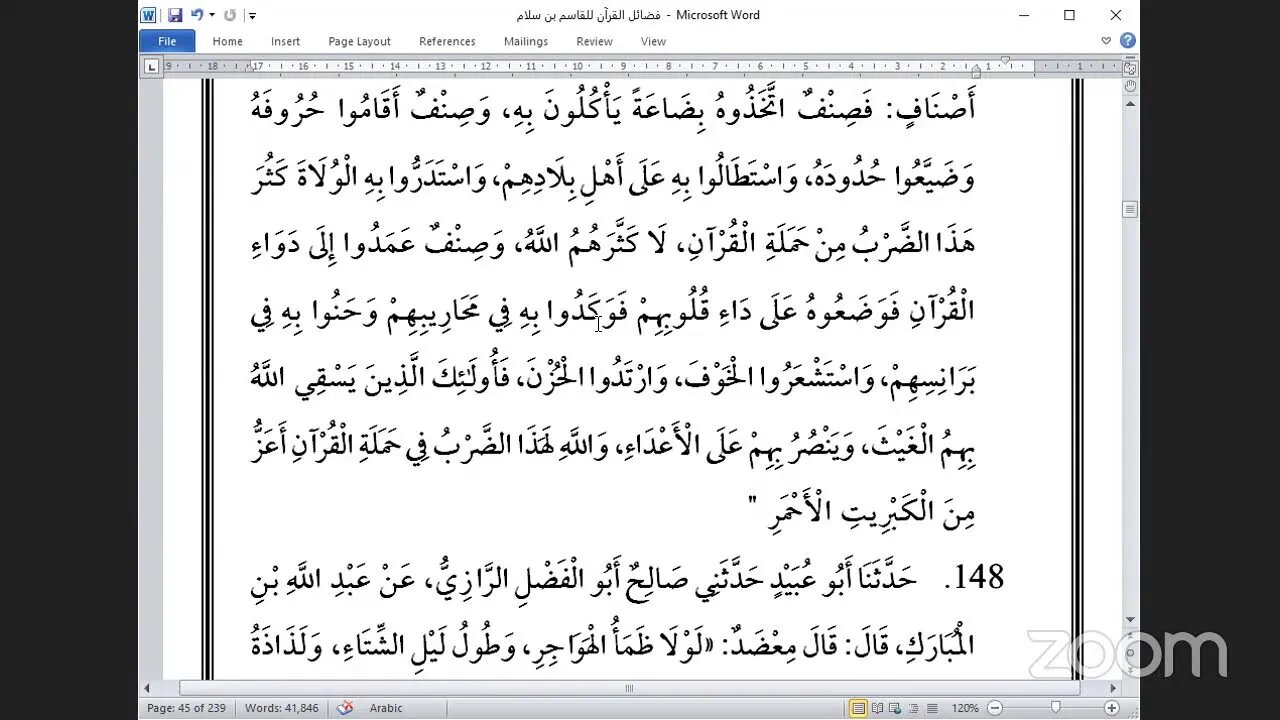Click the Zoom Out minus button
The image size is (1280, 720).
click(996, 708)
